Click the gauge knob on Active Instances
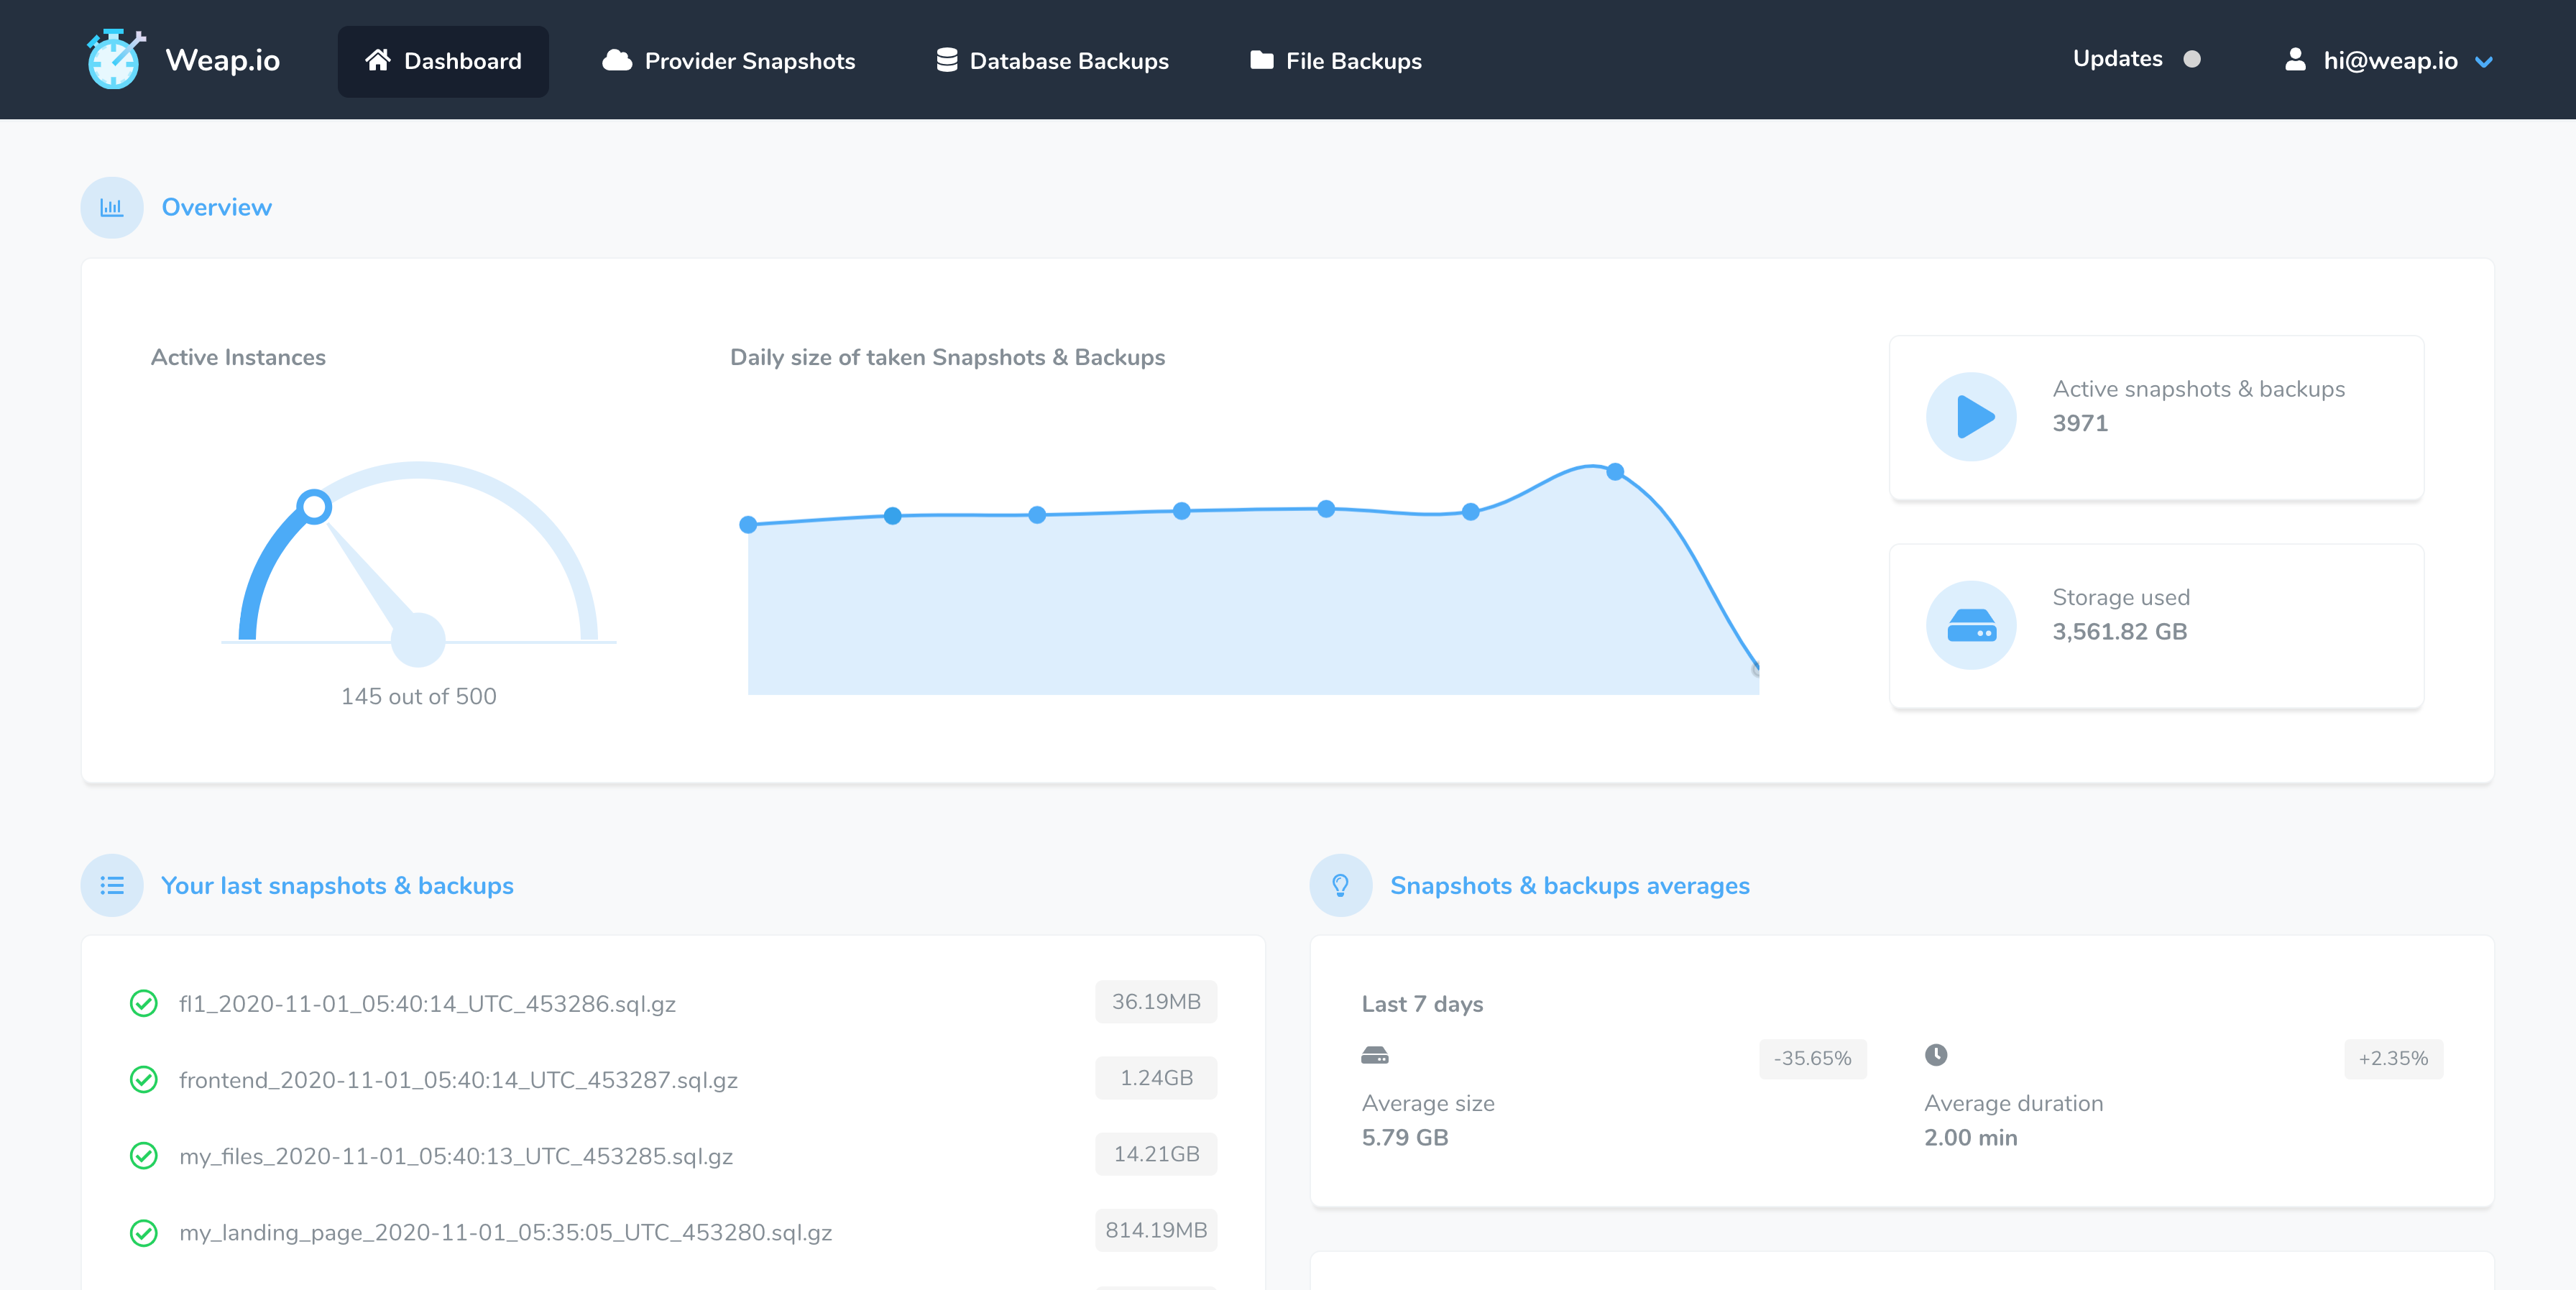The image size is (2576, 1290). [314, 507]
